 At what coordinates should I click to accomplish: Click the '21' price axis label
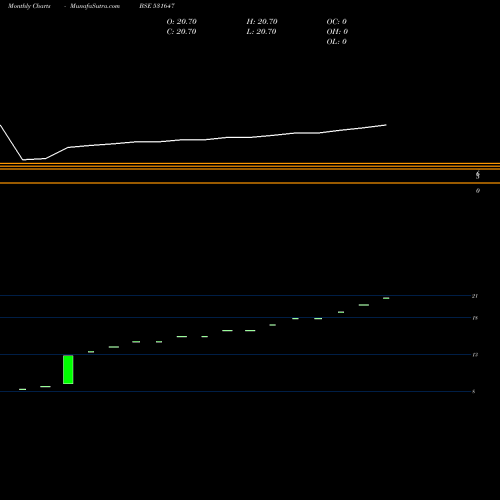[475, 296]
